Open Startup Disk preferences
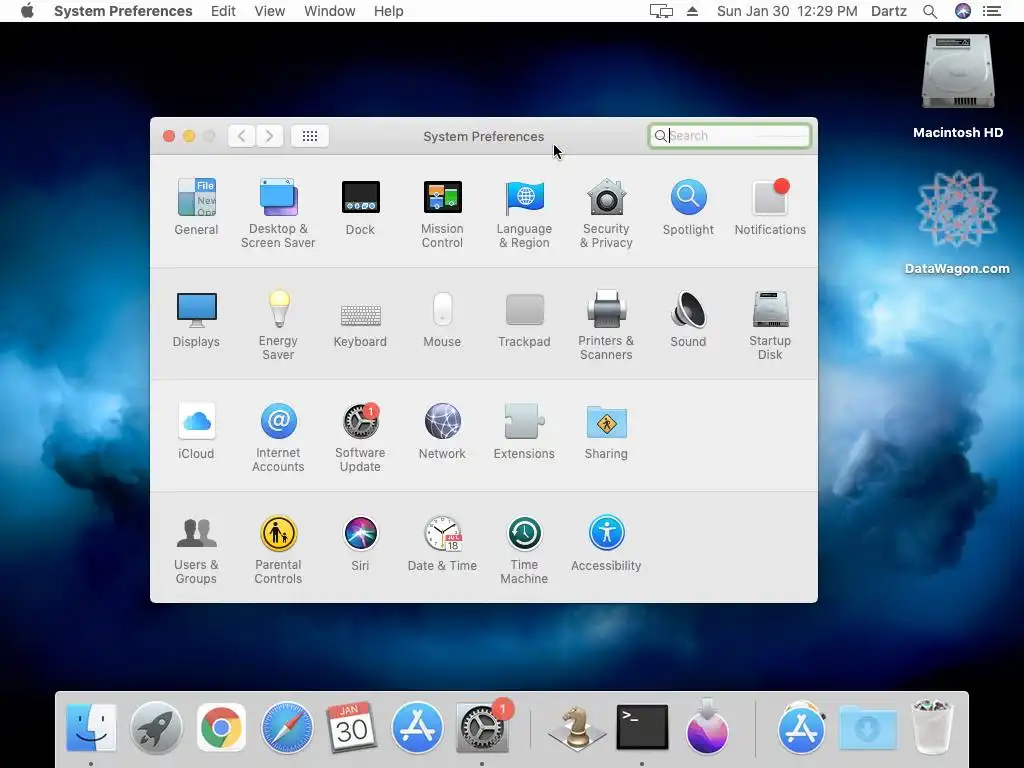 pos(770,325)
